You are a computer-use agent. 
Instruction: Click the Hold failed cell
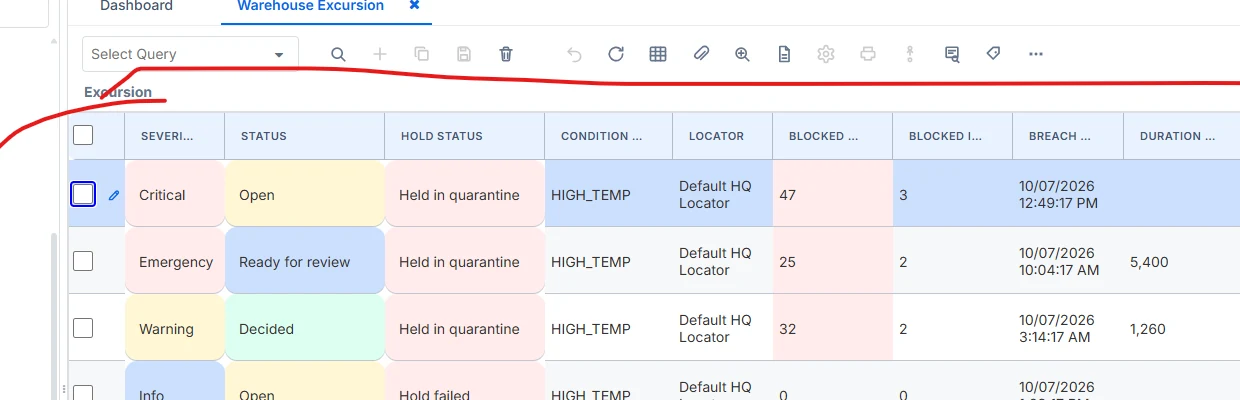[465, 381]
